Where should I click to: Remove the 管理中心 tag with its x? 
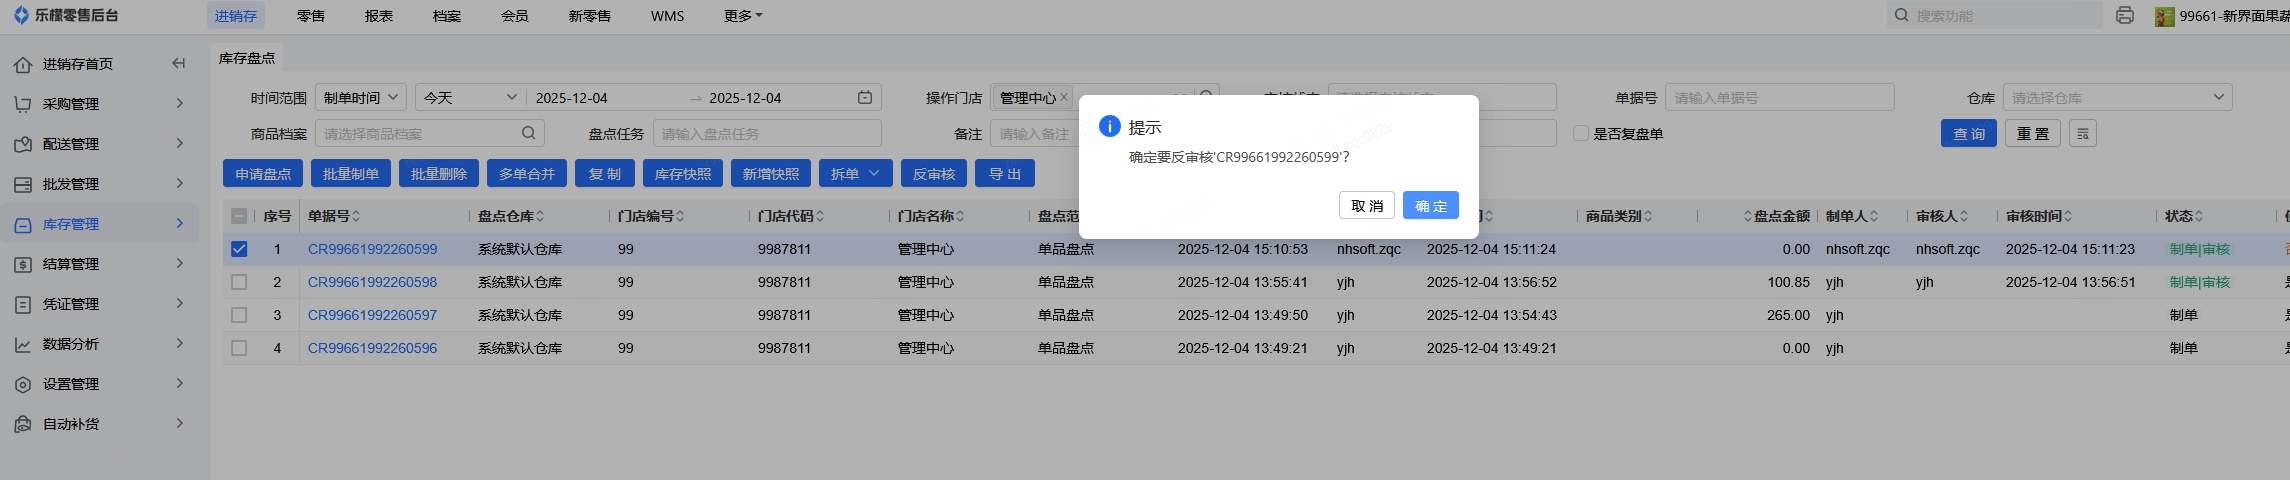tap(1064, 97)
